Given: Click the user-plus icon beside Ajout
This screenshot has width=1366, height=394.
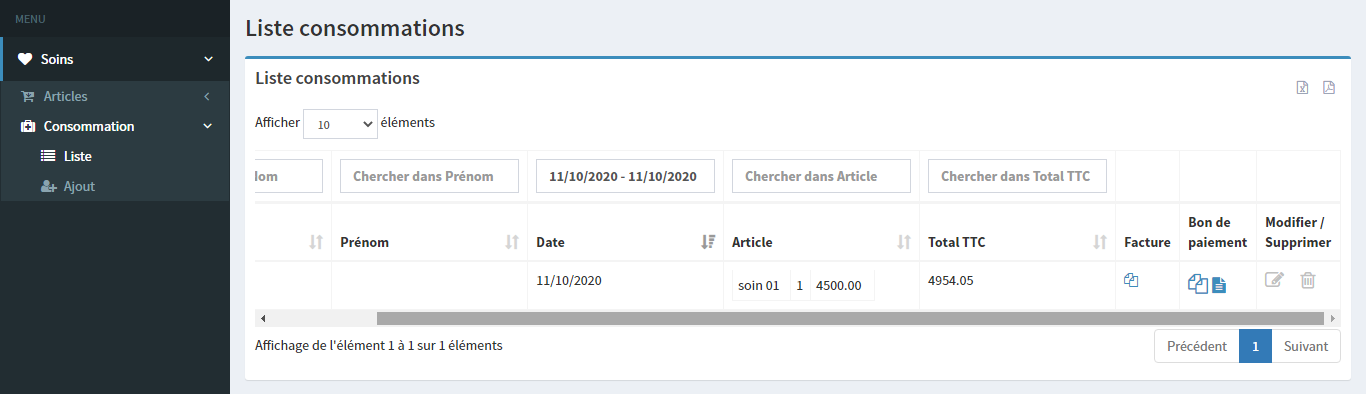Looking at the screenshot, I should click(x=48, y=187).
